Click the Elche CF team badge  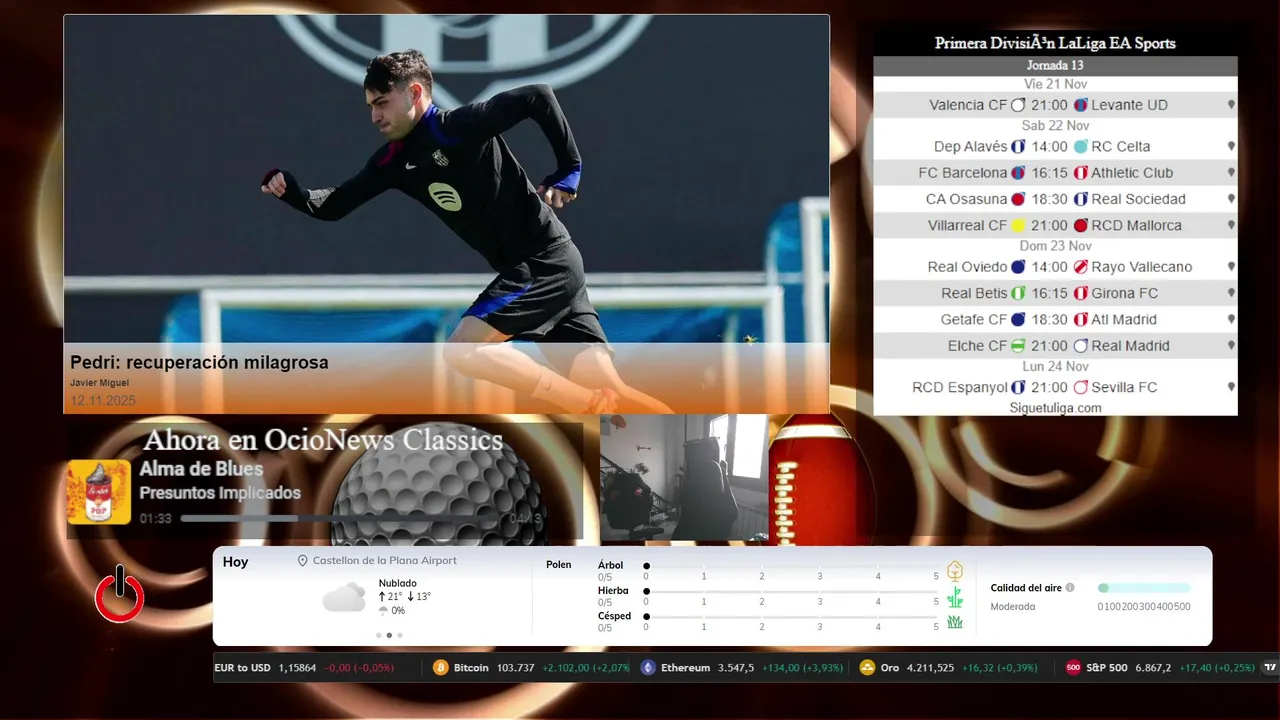click(1019, 346)
